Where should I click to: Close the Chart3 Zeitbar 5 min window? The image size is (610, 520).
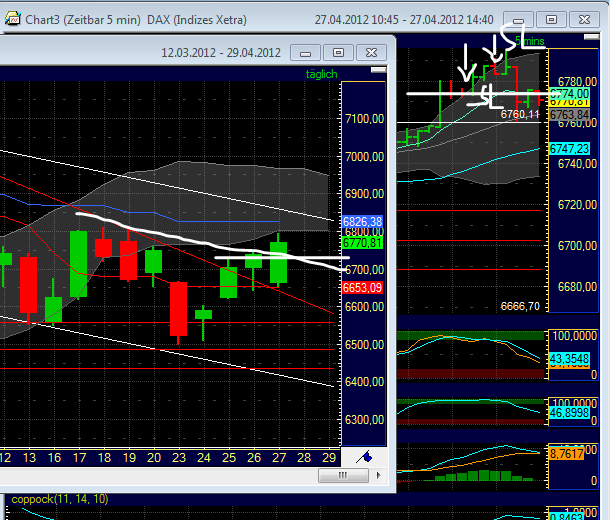(584, 19)
